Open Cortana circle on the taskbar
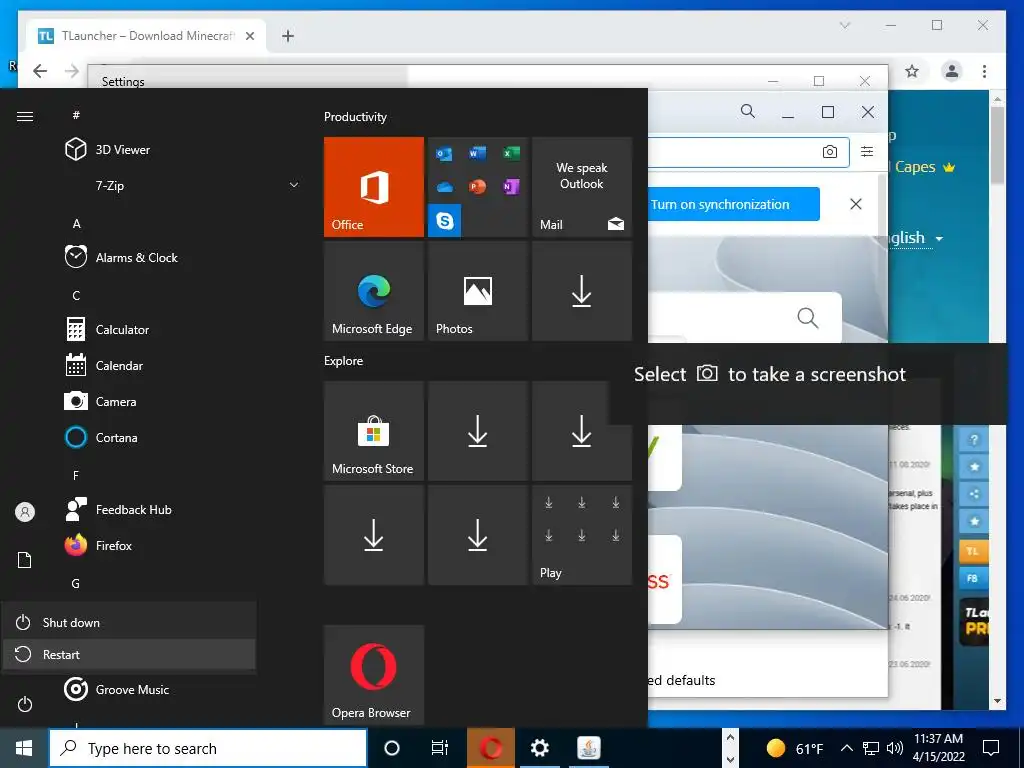Screen dimensions: 1024x768 [392, 748]
